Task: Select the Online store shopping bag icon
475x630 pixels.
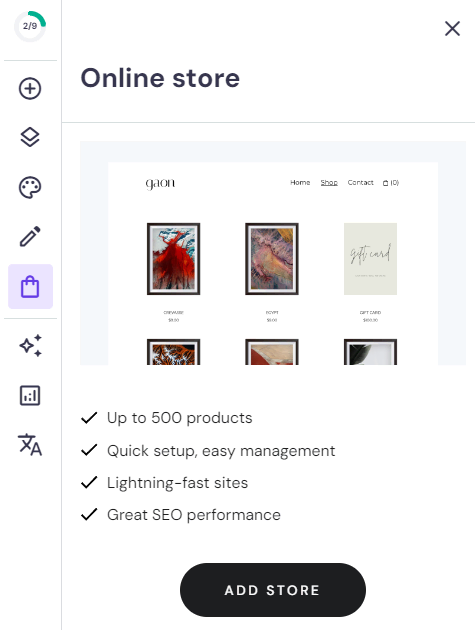Action: [31, 286]
